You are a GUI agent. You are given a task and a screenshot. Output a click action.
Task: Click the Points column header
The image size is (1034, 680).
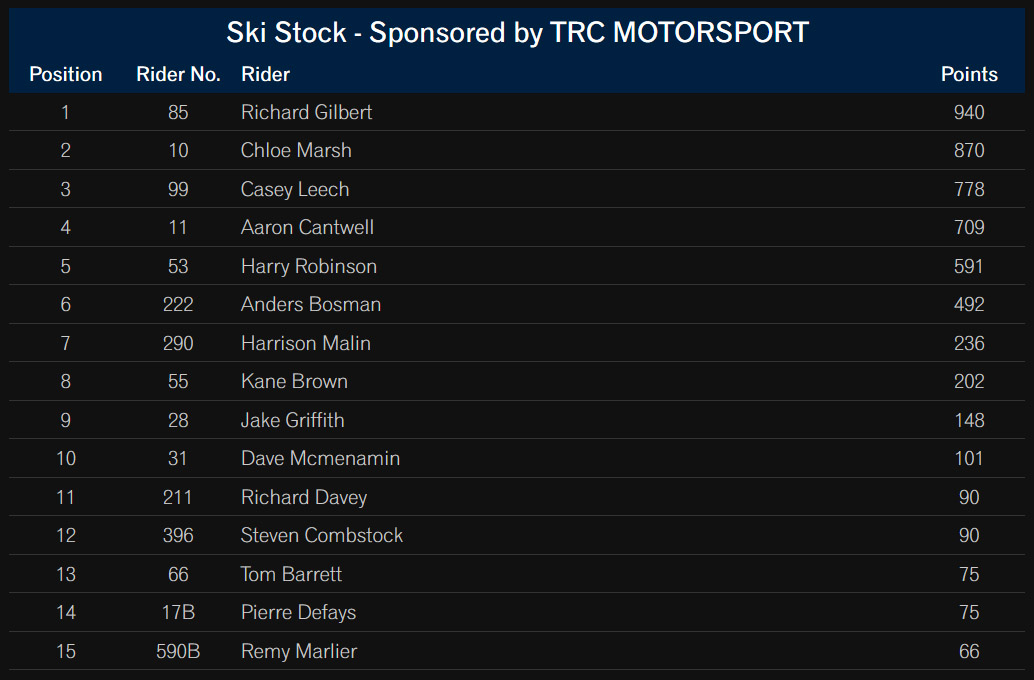click(x=969, y=74)
